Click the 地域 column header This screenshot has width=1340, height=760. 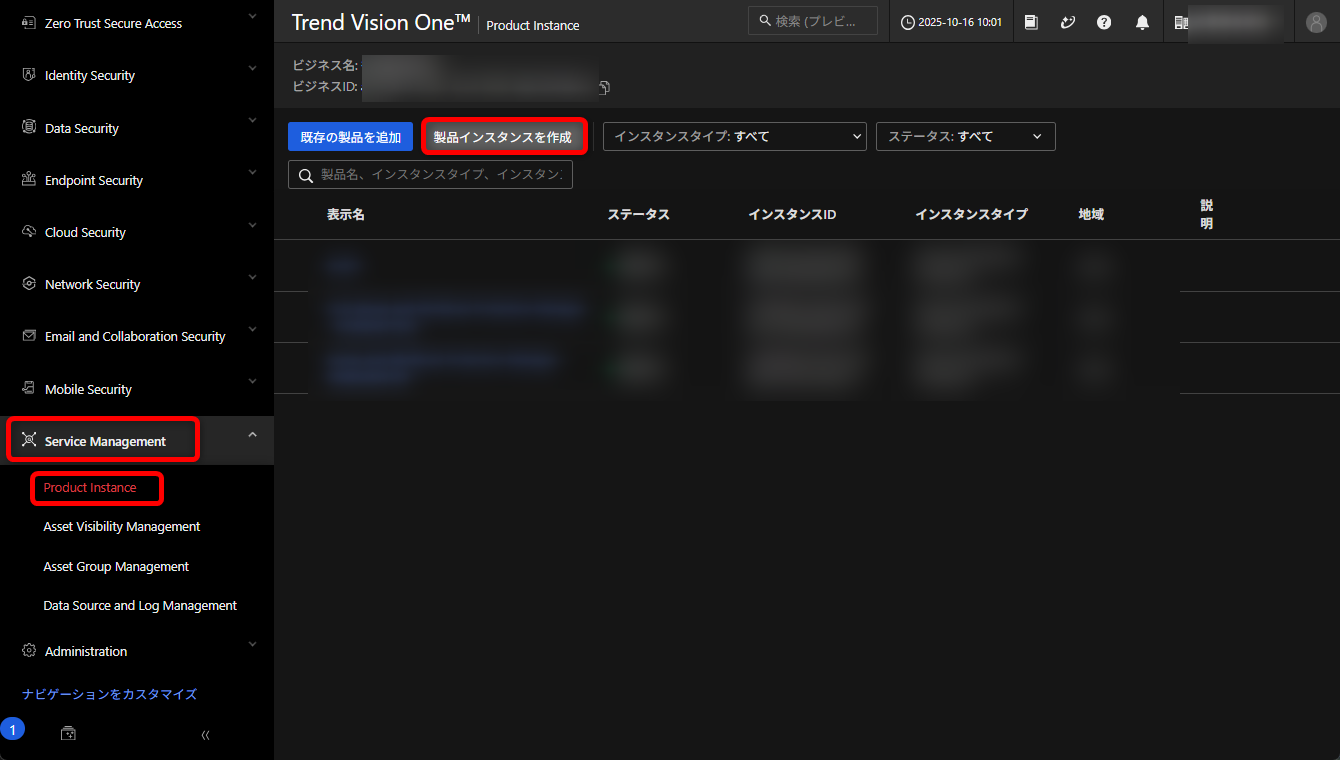1091,214
